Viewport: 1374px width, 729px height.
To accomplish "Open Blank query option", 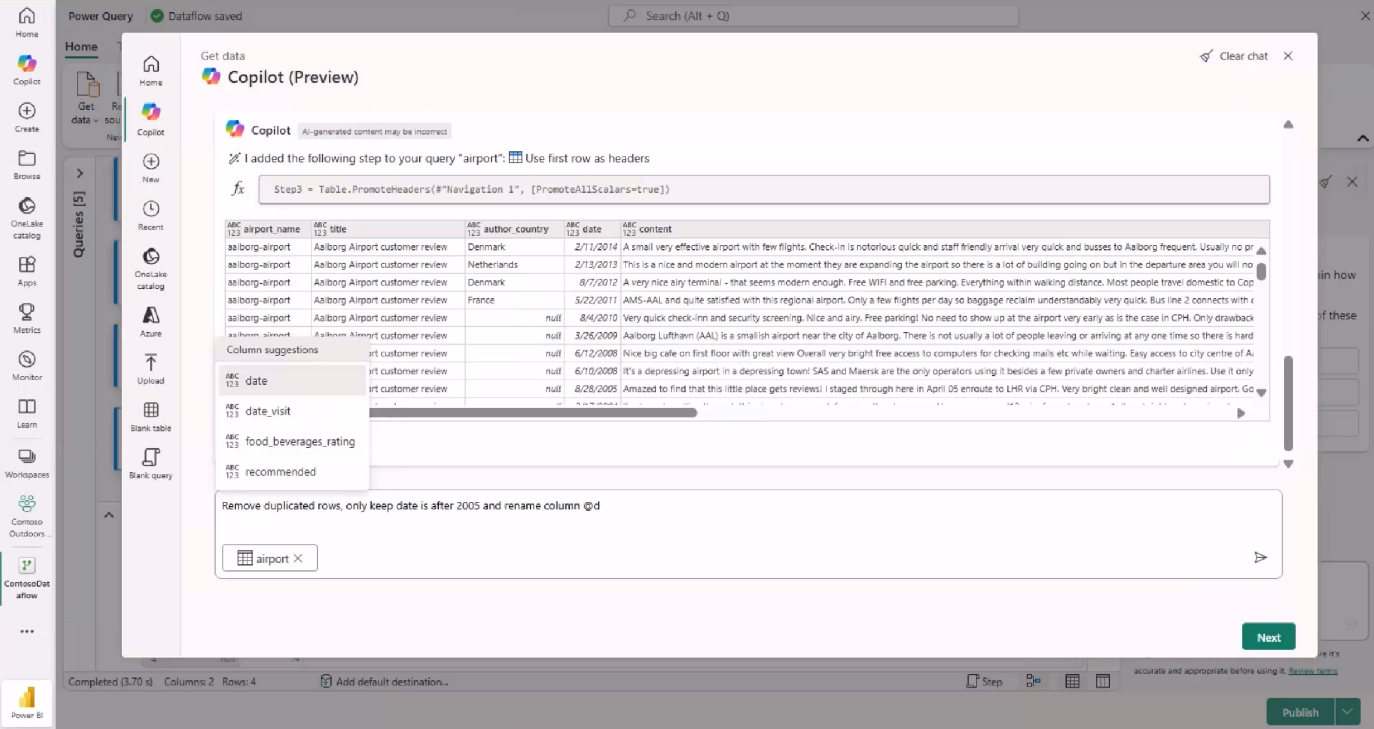I will [151, 462].
